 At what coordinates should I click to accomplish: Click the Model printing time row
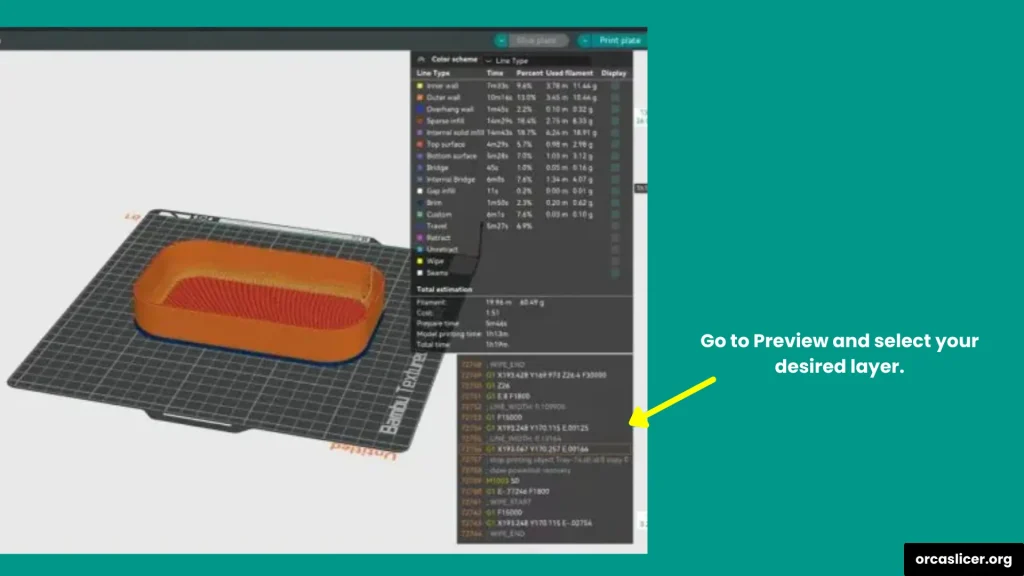pos(462,334)
